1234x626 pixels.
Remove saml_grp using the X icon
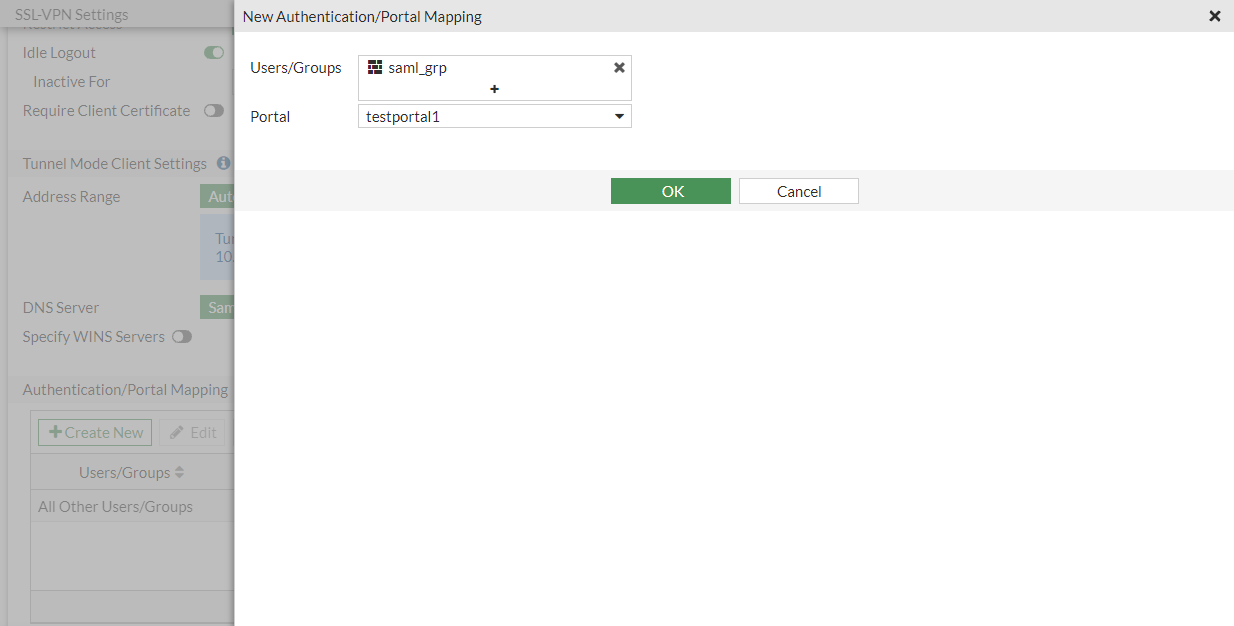coord(618,67)
